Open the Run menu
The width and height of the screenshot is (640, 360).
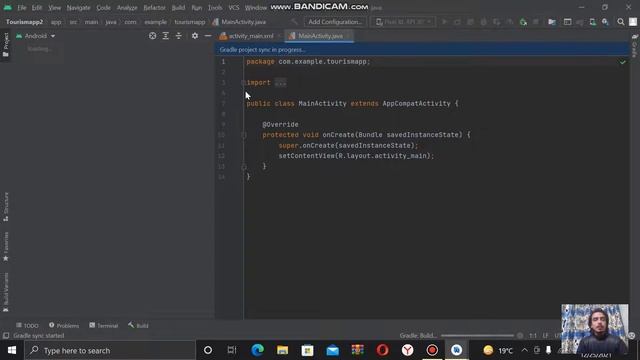pos(196,8)
